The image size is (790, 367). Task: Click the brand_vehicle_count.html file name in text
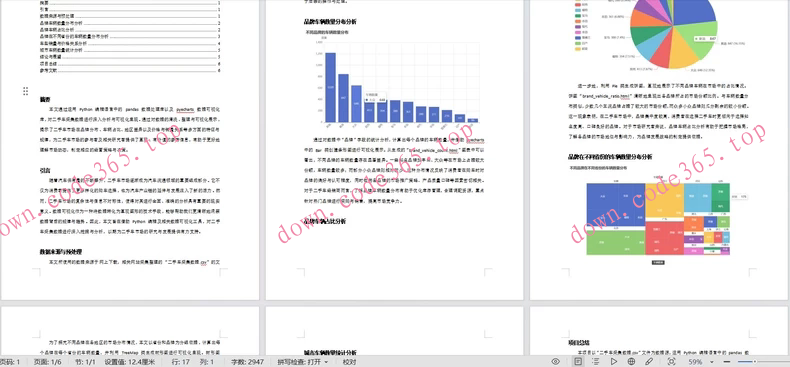(x=434, y=150)
